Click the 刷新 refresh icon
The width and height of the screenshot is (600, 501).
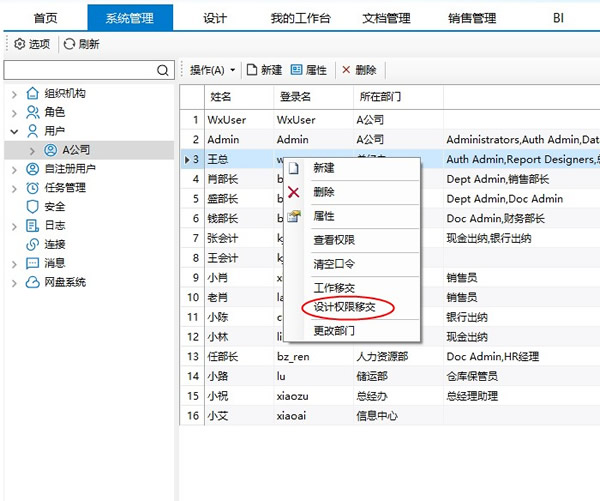[69, 44]
